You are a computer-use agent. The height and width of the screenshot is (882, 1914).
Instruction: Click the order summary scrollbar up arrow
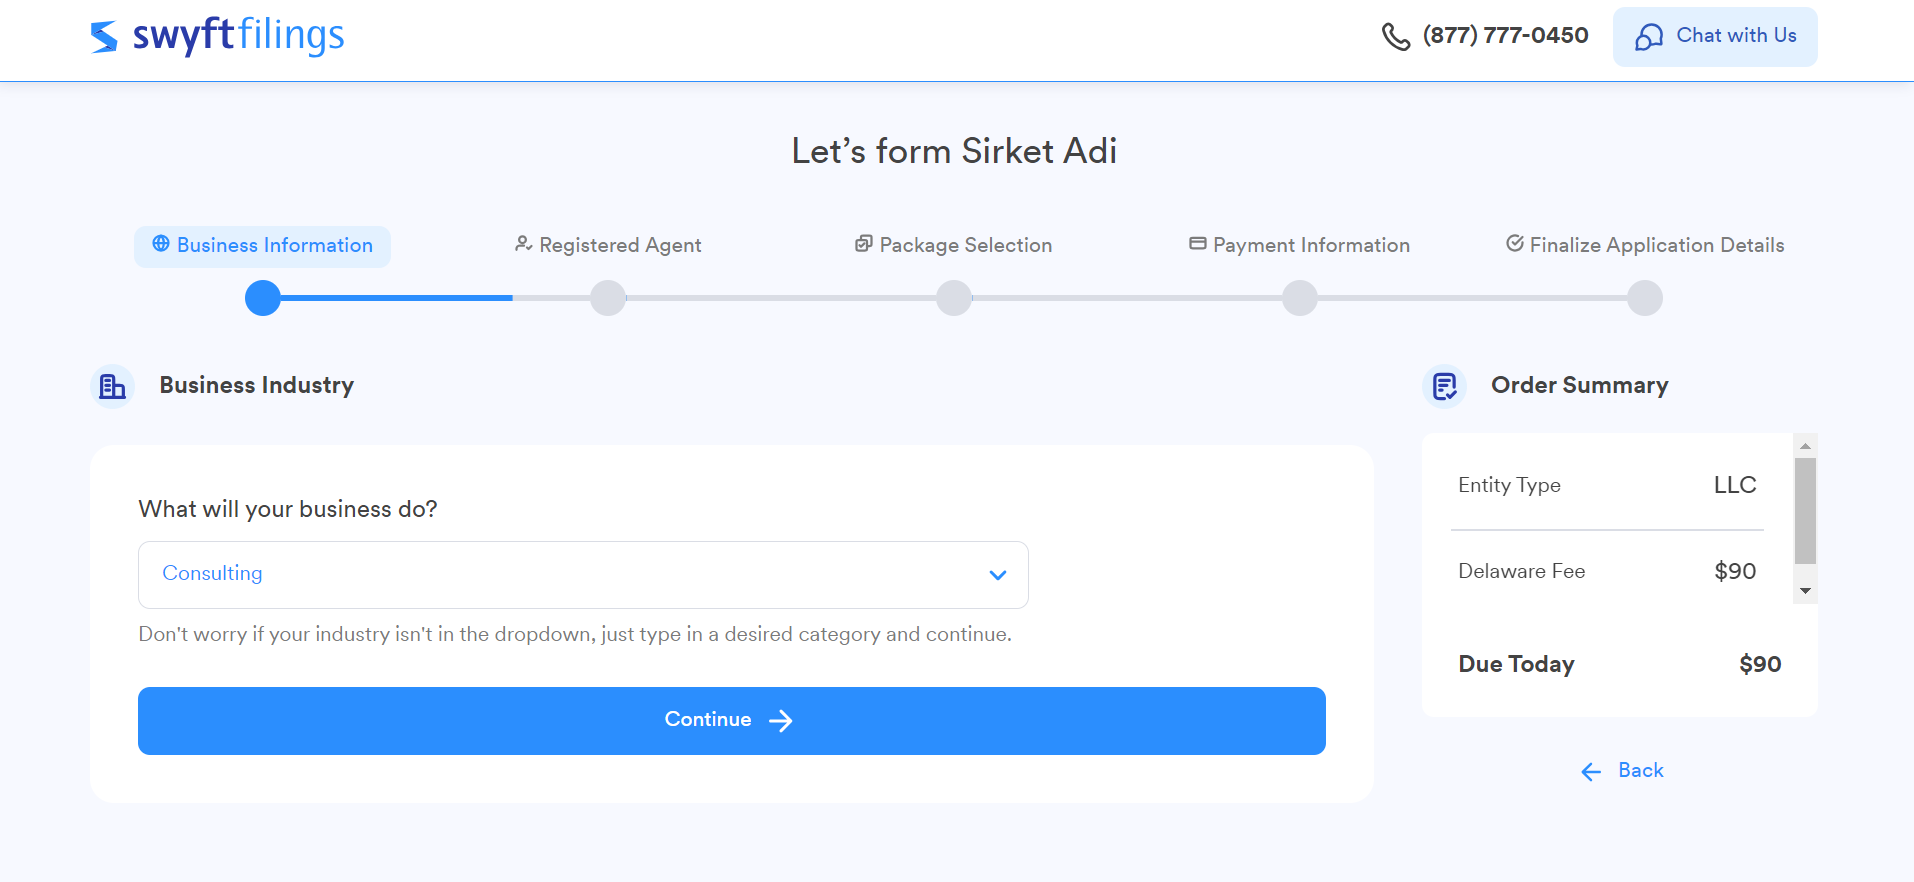pyautogui.click(x=1805, y=446)
